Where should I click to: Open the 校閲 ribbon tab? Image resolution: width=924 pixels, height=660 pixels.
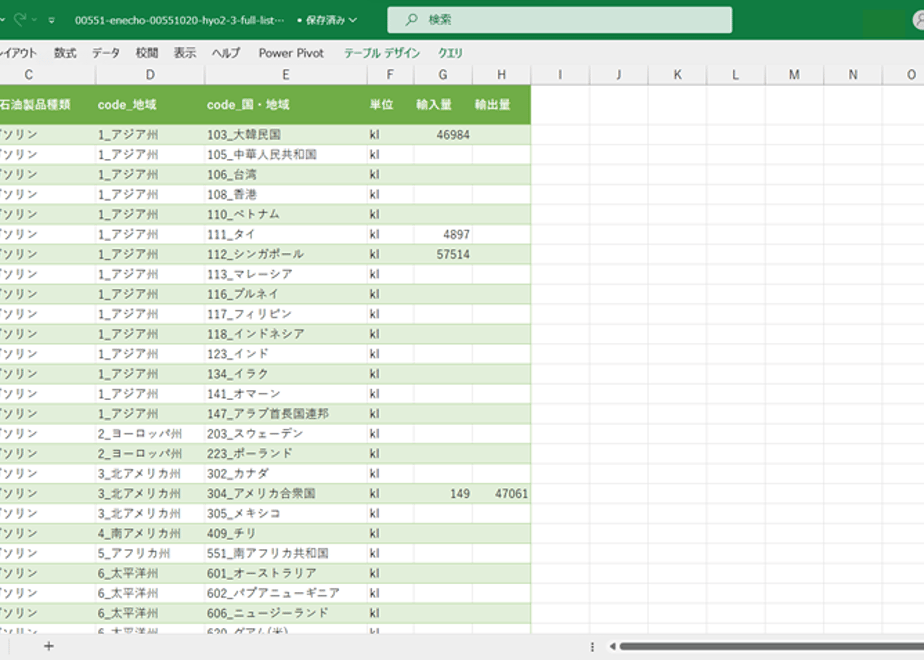pos(147,53)
